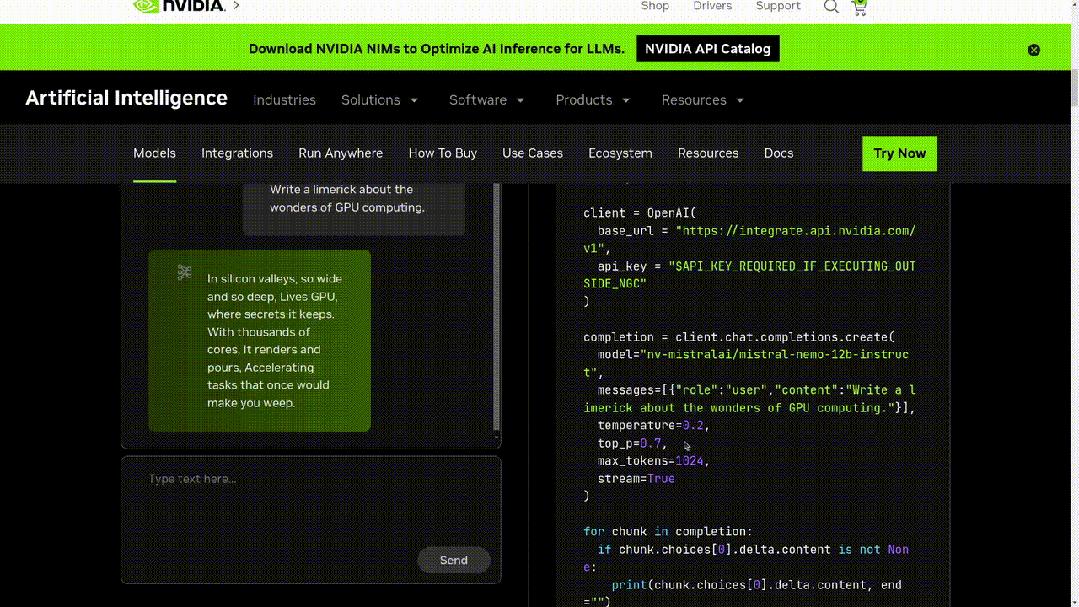Select the Models tab

coord(154,153)
